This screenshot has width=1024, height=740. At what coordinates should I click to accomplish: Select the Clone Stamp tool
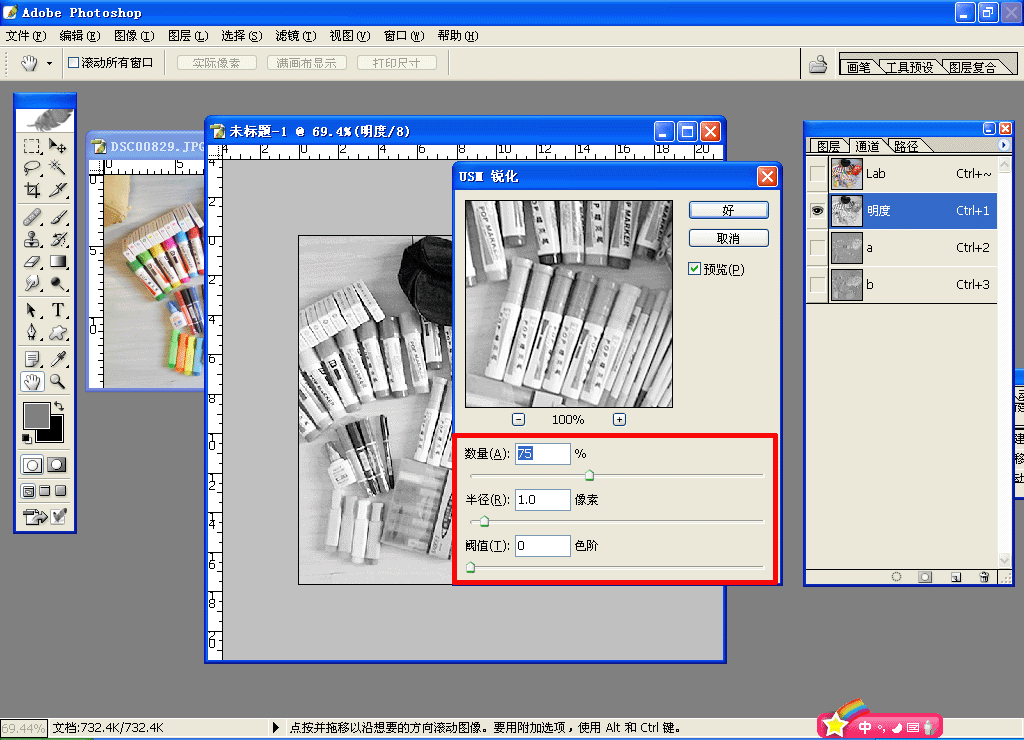tap(32, 239)
